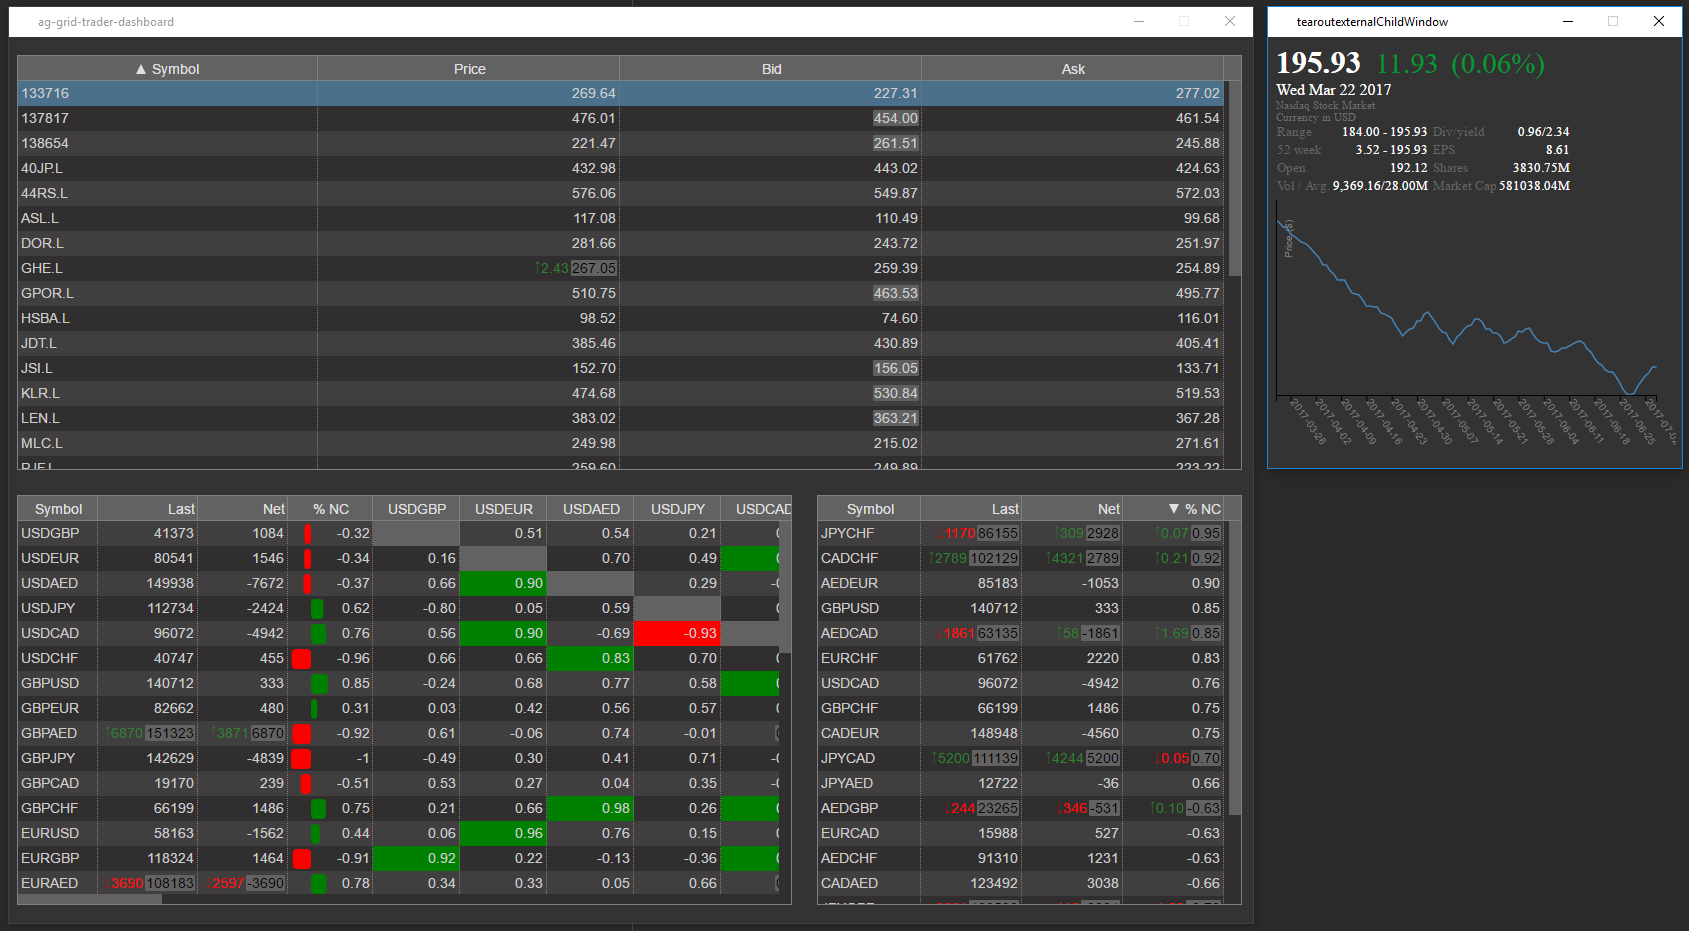The width and height of the screenshot is (1689, 931).
Task: Click right FX grid vertical scrollbar thumb
Action: [1234, 668]
